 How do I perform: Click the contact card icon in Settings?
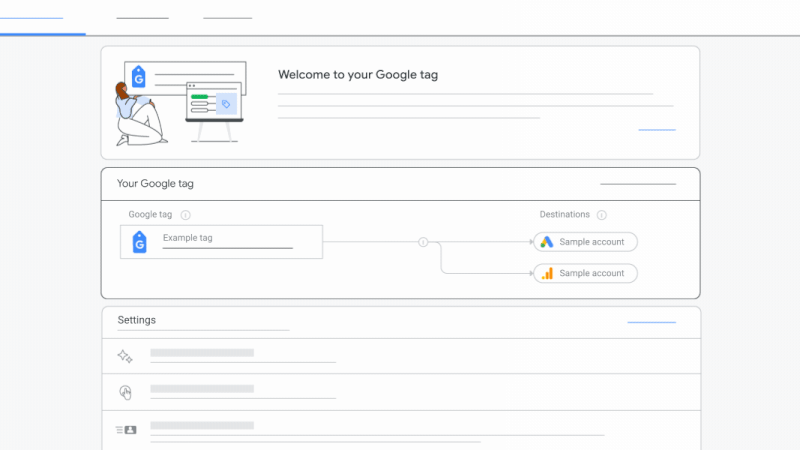coord(125,430)
